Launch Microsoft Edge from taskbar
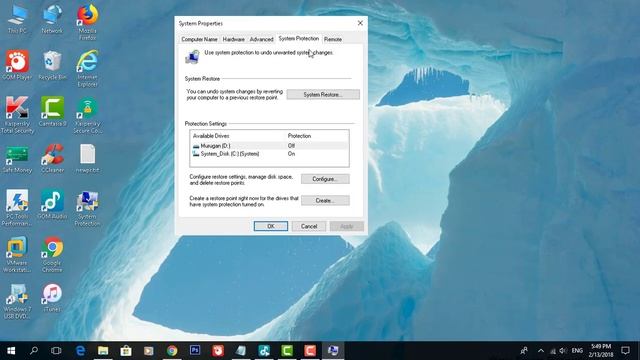 coord(80,351)
